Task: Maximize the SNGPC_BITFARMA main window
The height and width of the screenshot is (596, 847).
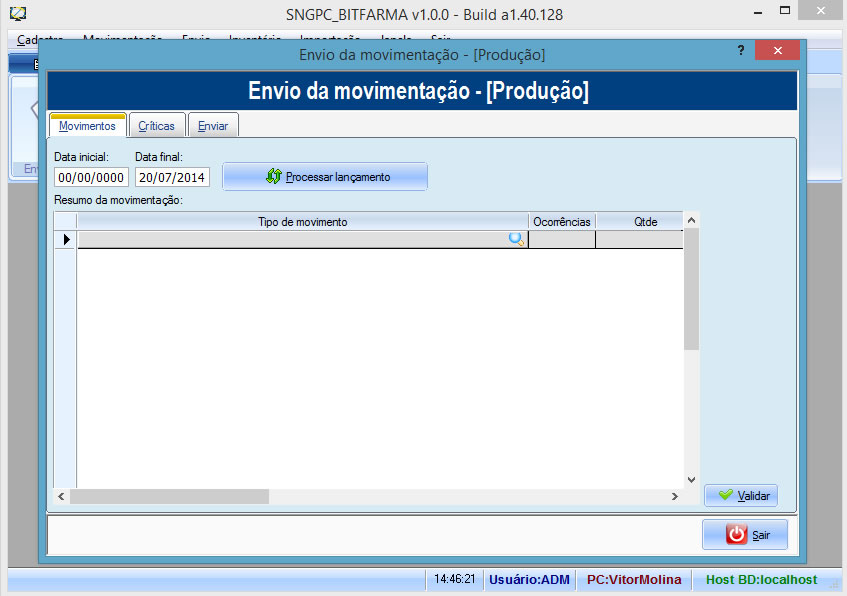Action: pyautogui.click(x=785, y=11)
